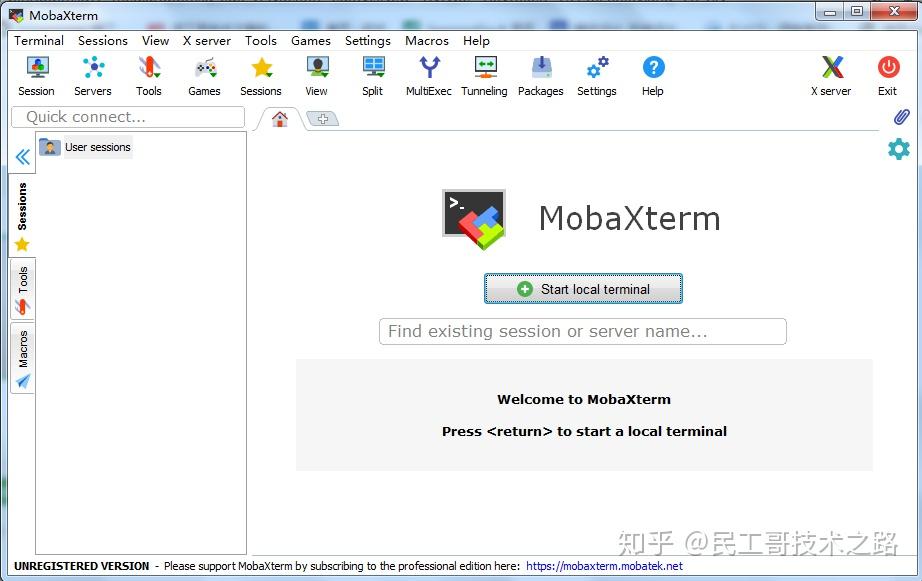922x581 pixels.
Task: Click the Press <return> to start text
Action: (584, 432)
